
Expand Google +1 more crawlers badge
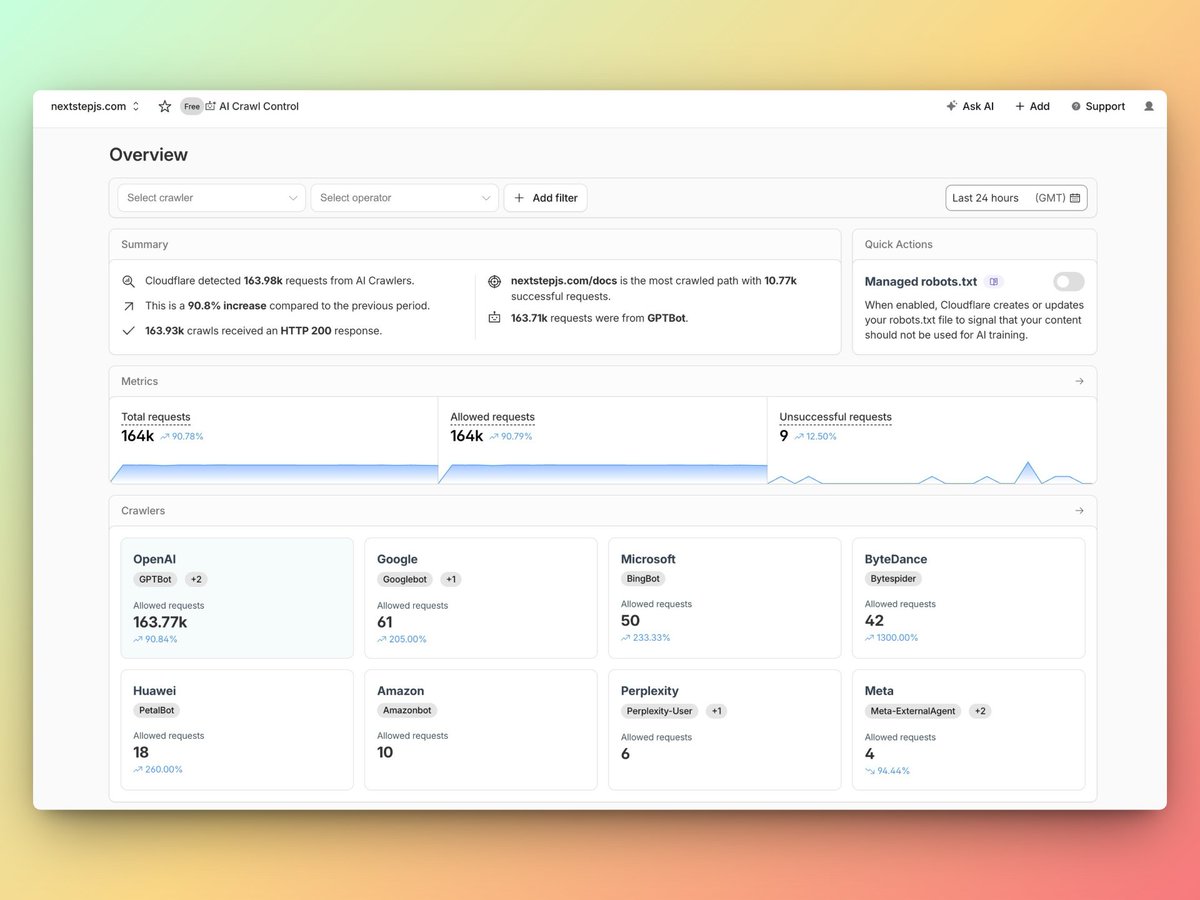pos(450,579)
